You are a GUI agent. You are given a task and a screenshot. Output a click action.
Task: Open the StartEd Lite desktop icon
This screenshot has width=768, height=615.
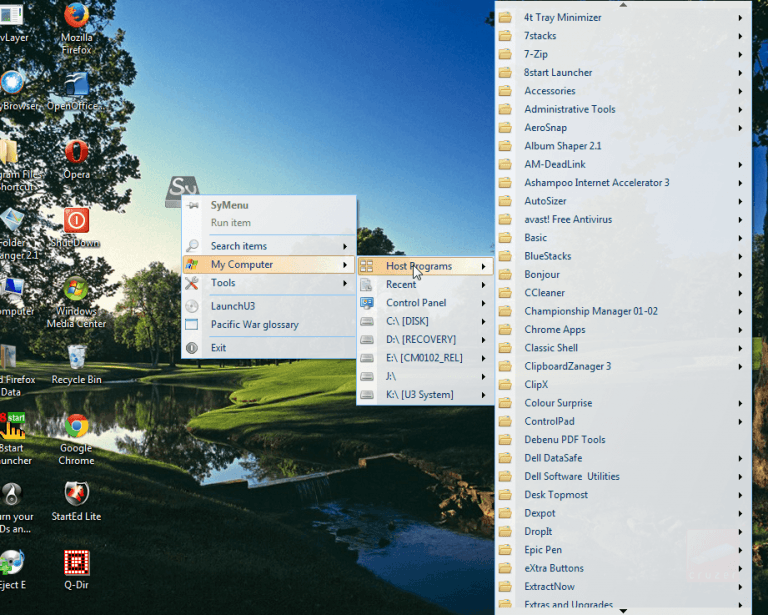(x=76, y=495)
